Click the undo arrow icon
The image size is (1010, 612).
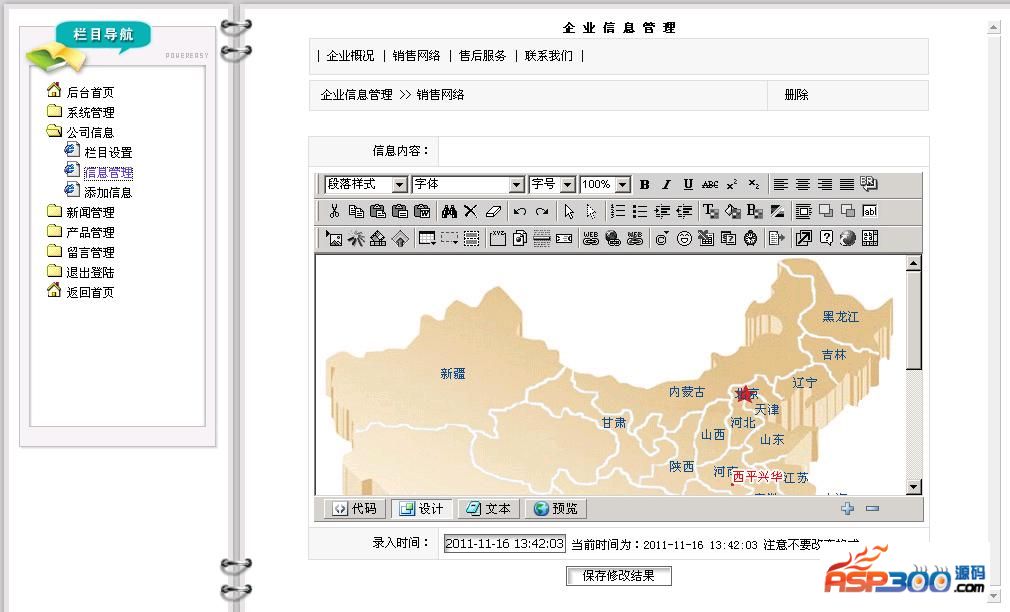(519, 211)
